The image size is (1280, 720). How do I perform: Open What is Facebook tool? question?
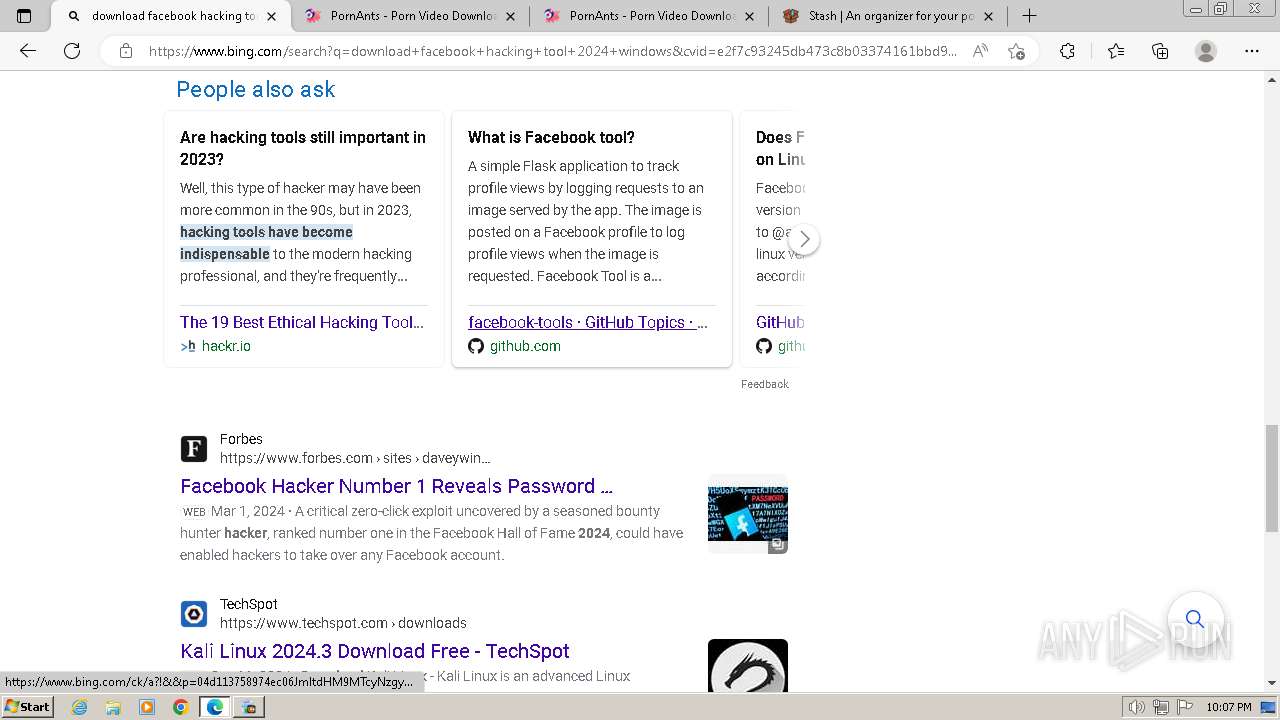pyautogui.click(x=551, y=137)
